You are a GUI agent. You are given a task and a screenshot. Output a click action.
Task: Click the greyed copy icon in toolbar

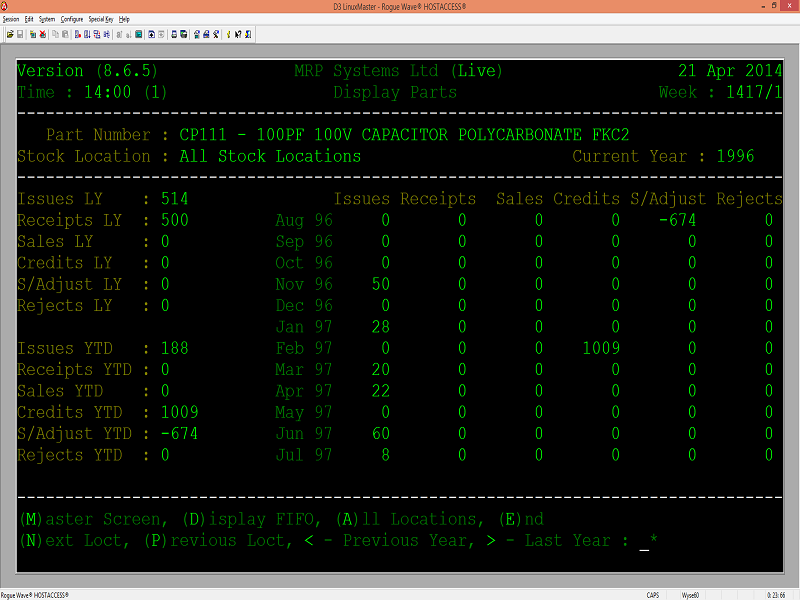[55, 34]
